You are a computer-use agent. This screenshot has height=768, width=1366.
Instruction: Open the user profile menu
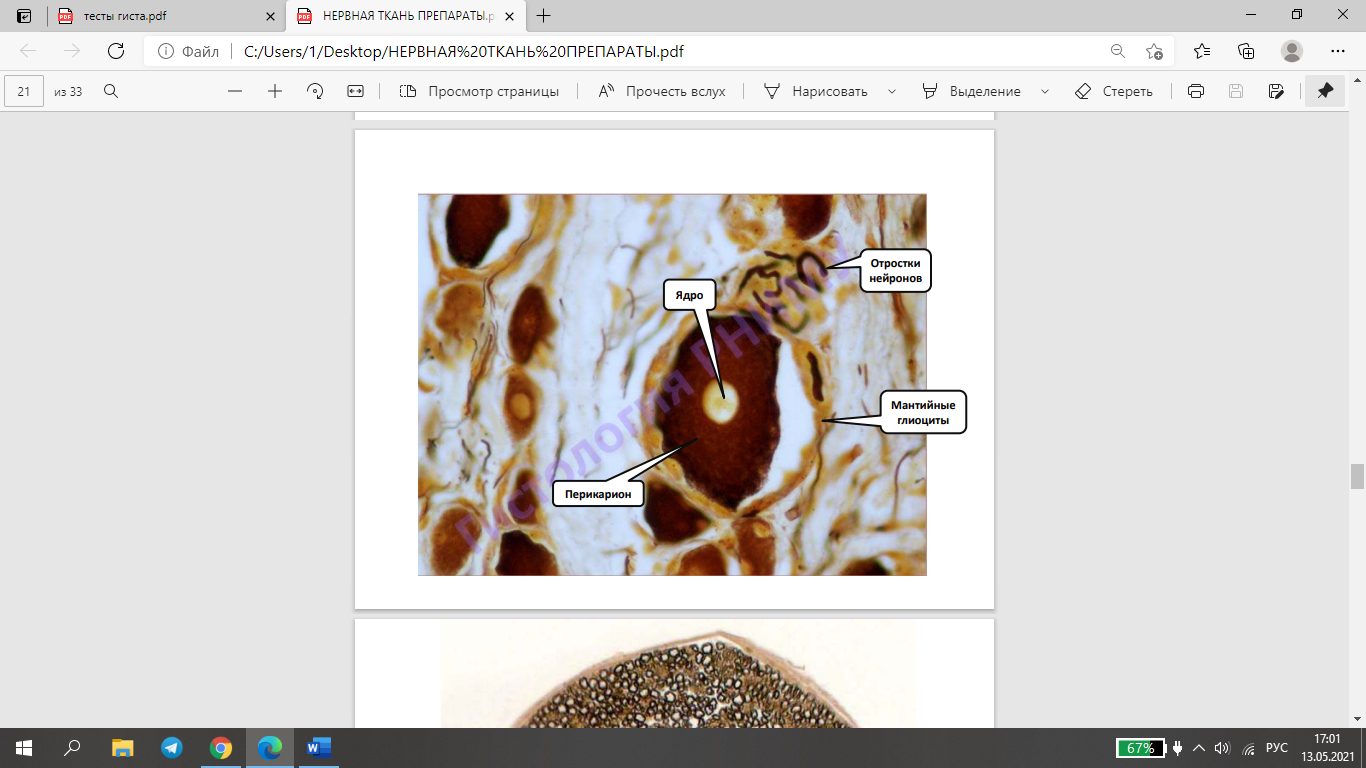[x=1292, y=52]
